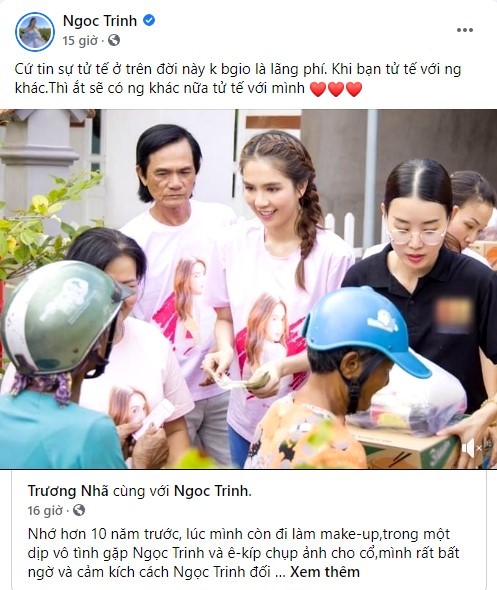Open tagged Ngọc Trinh link in shared post
The height and width of the screenshot is (590, 497).
212,491
